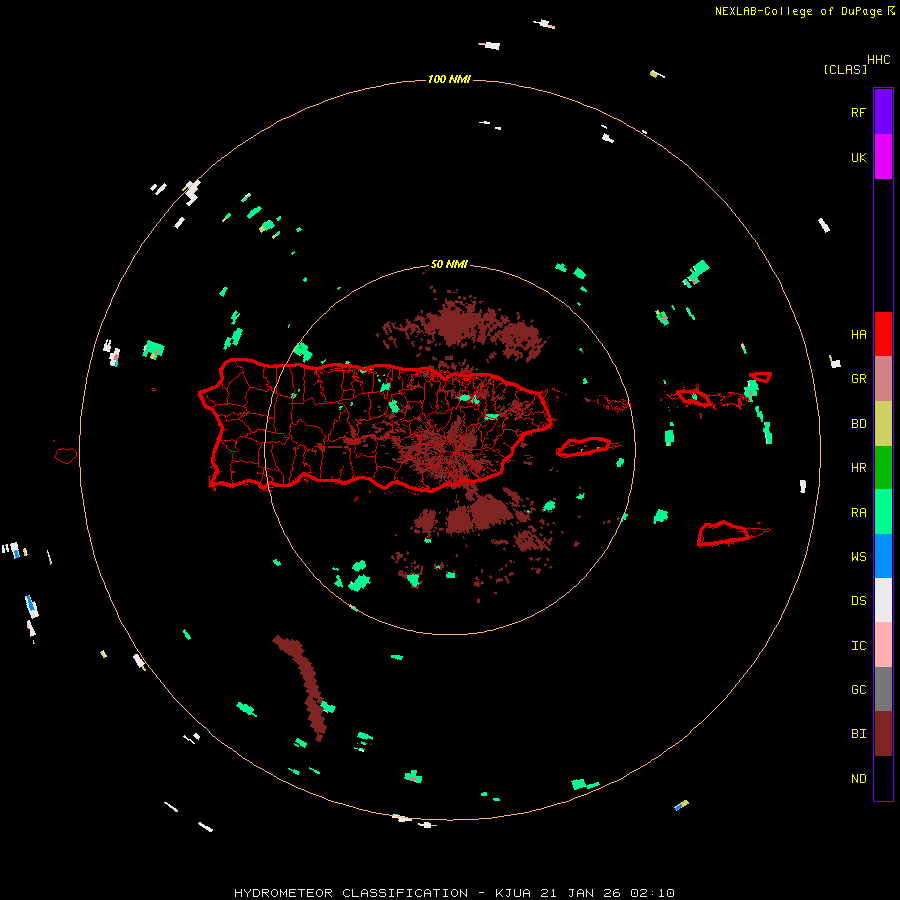Click the UK legend label
The image size is (900, 900).
tap(858, 157)
